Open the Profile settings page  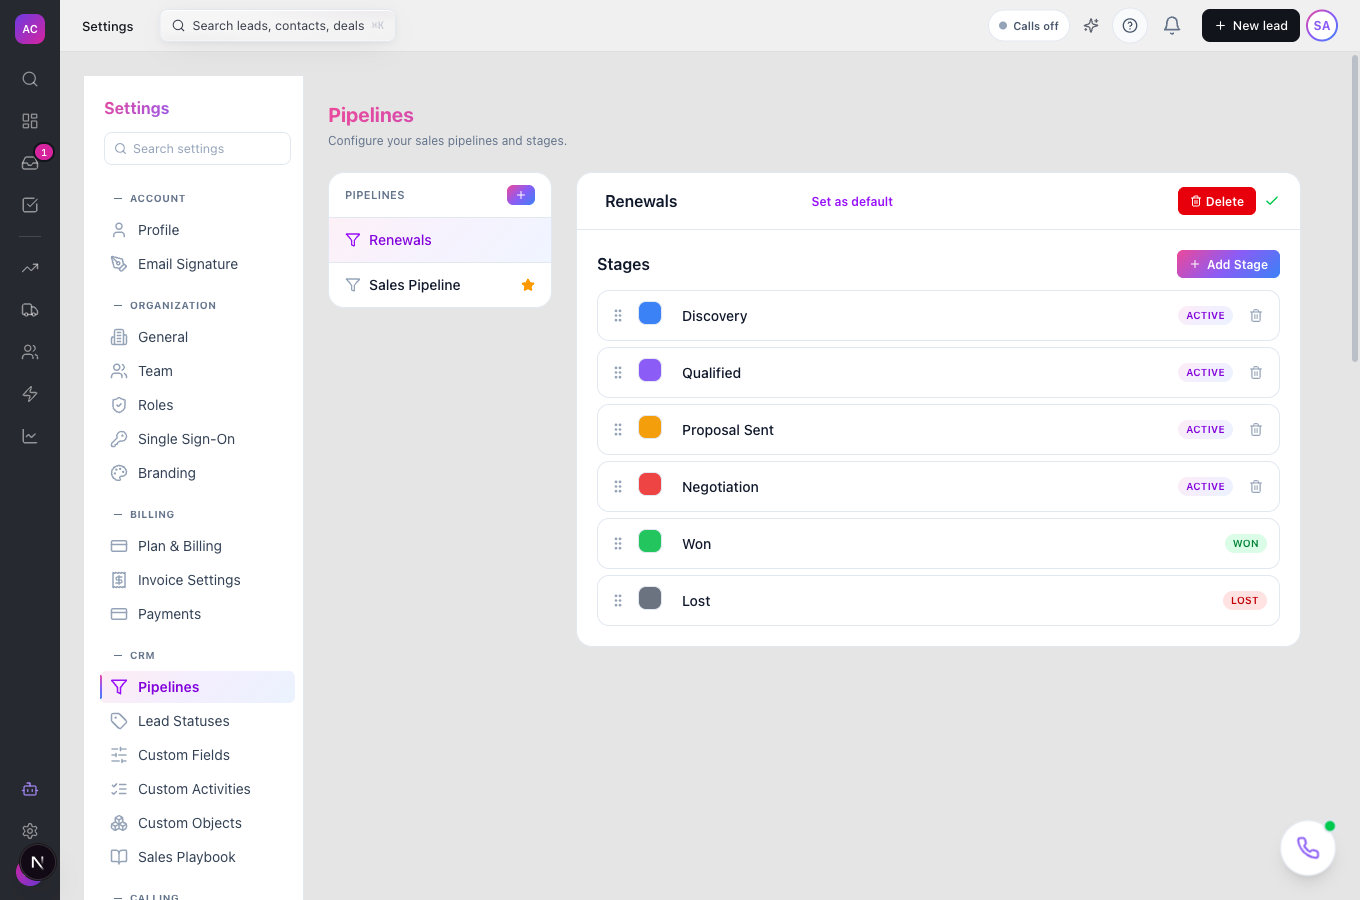(x=197, y=230)
